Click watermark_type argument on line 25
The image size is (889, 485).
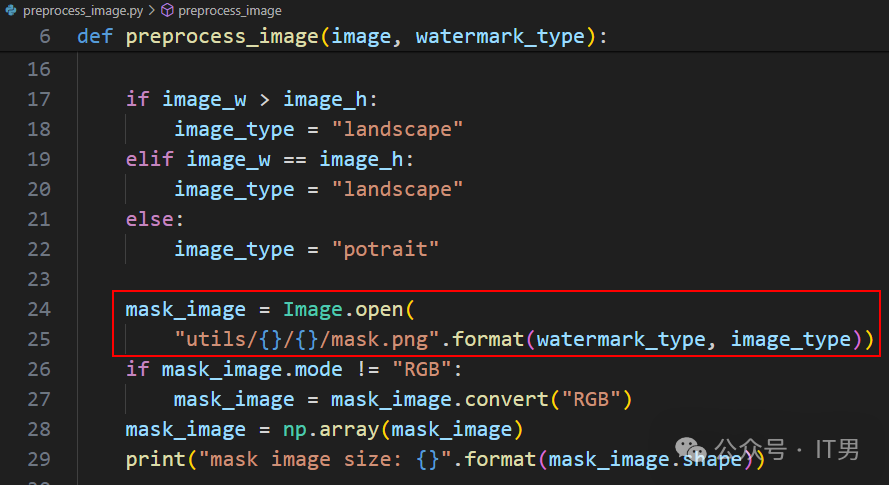[x=621, y=339]
